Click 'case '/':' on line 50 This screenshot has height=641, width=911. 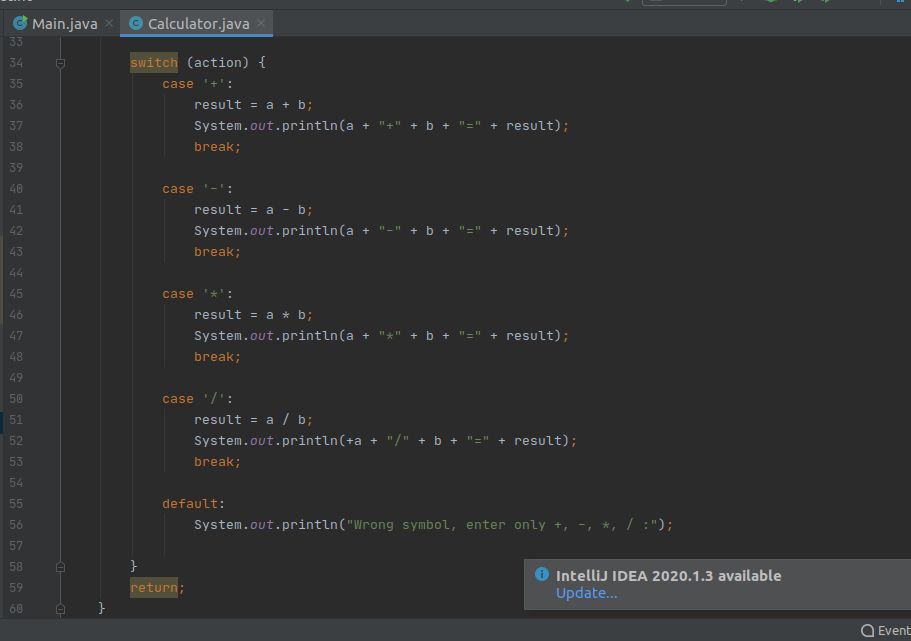click(x=198, y=399)
